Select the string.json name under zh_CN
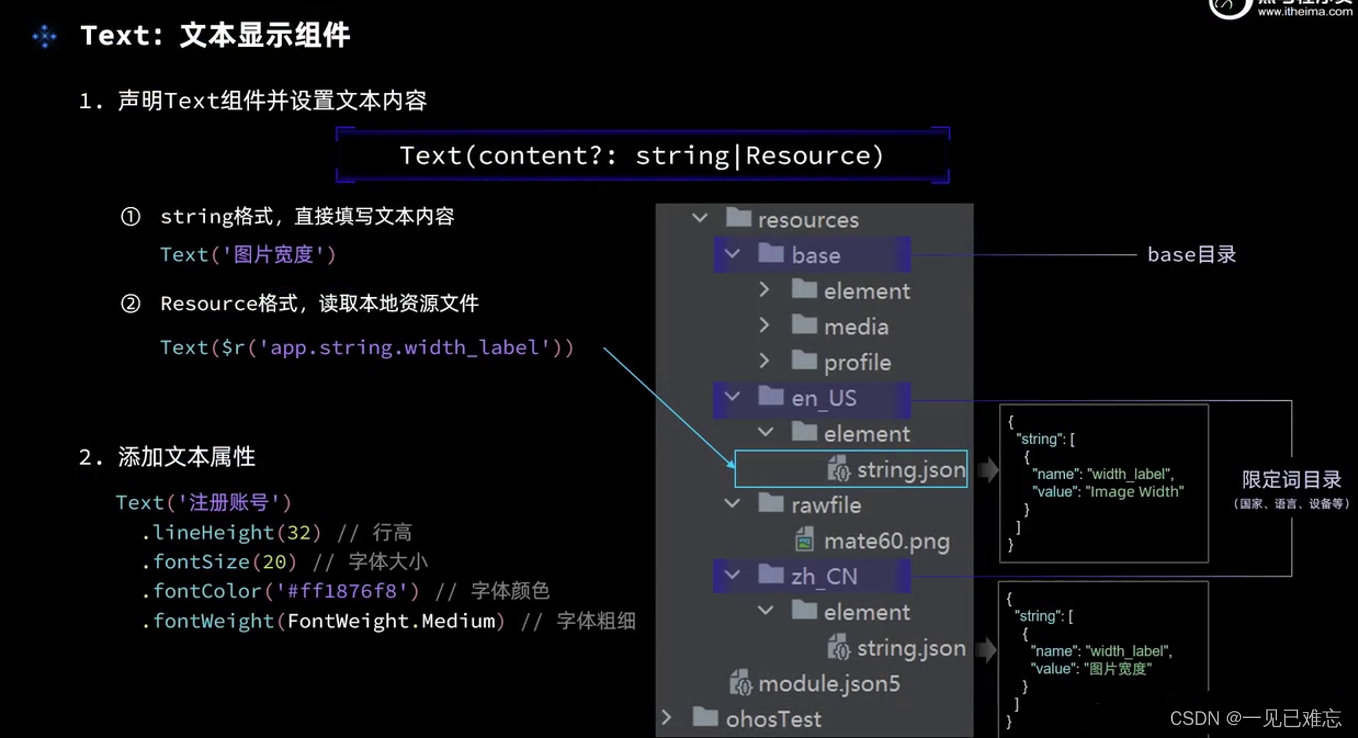This screenshot has width=1358, height=738. (911, 649)
